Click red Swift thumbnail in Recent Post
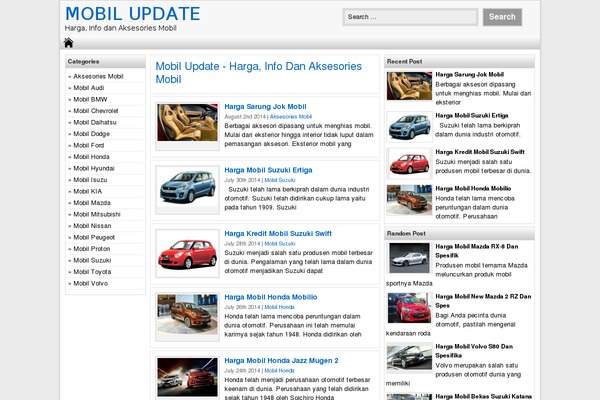The height and width of the screenshot is (400, 600). click(x=409, y=163)
